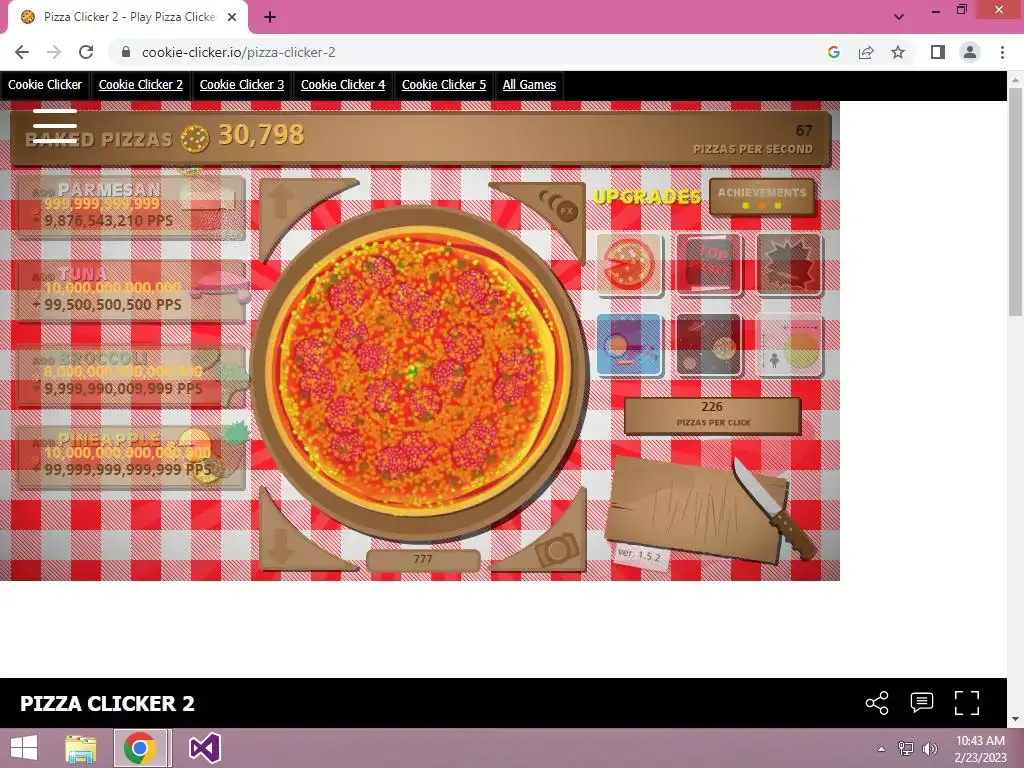Image resolution: width=1024 pixels, height=768 pixels.
Task: Expand the tab search dropdown arrow
Action: [x=899, y=17]
